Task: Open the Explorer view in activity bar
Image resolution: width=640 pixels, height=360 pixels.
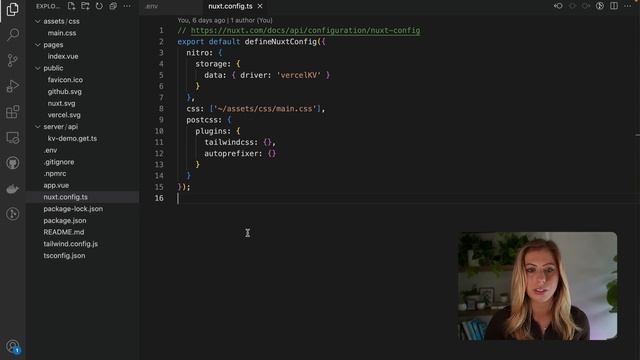Action: 13,9
